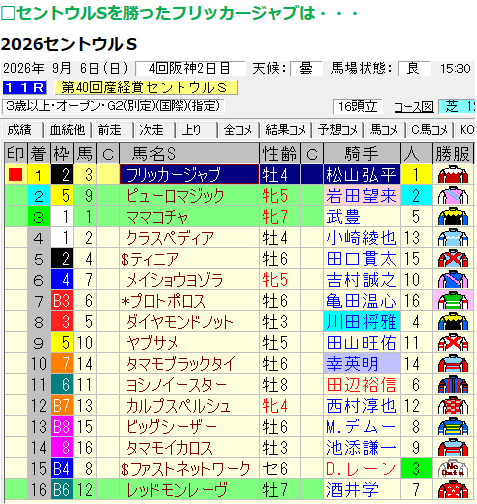Screen dimensions: 477x504
Task: Switch to the 血統他 tab
Action: point(67,130)
